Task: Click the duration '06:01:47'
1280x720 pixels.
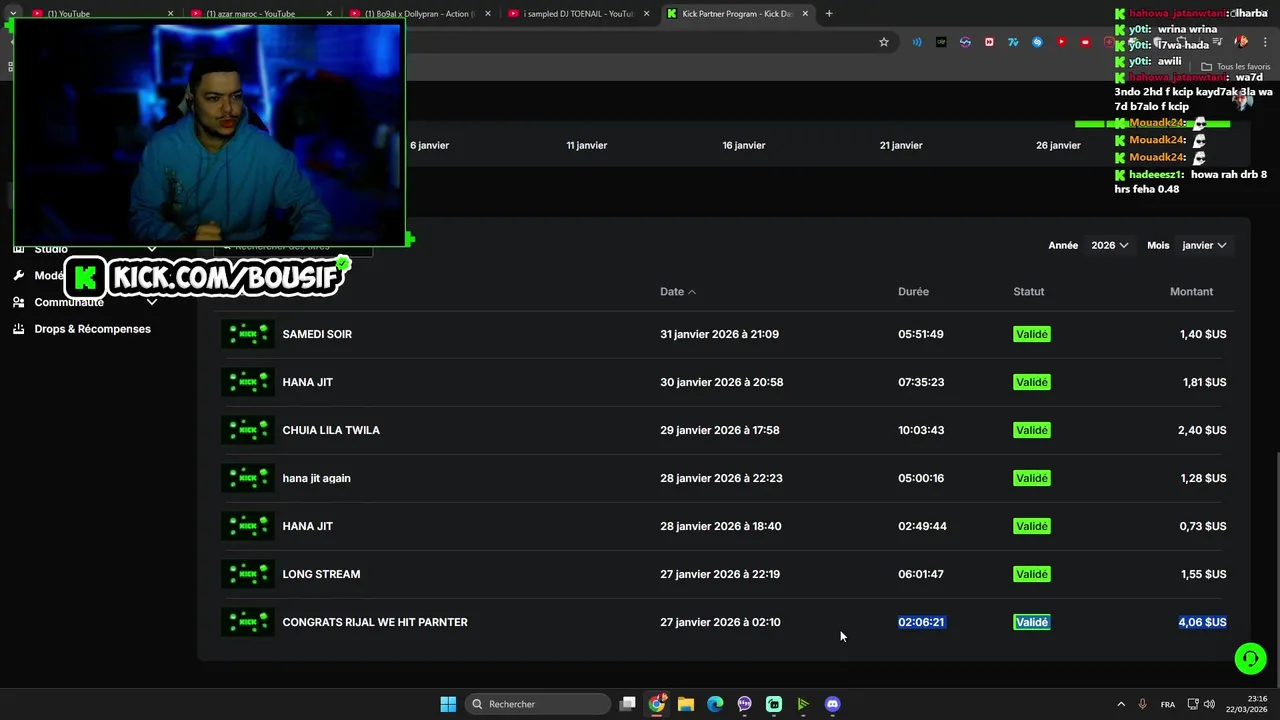Action: point(920,574)
